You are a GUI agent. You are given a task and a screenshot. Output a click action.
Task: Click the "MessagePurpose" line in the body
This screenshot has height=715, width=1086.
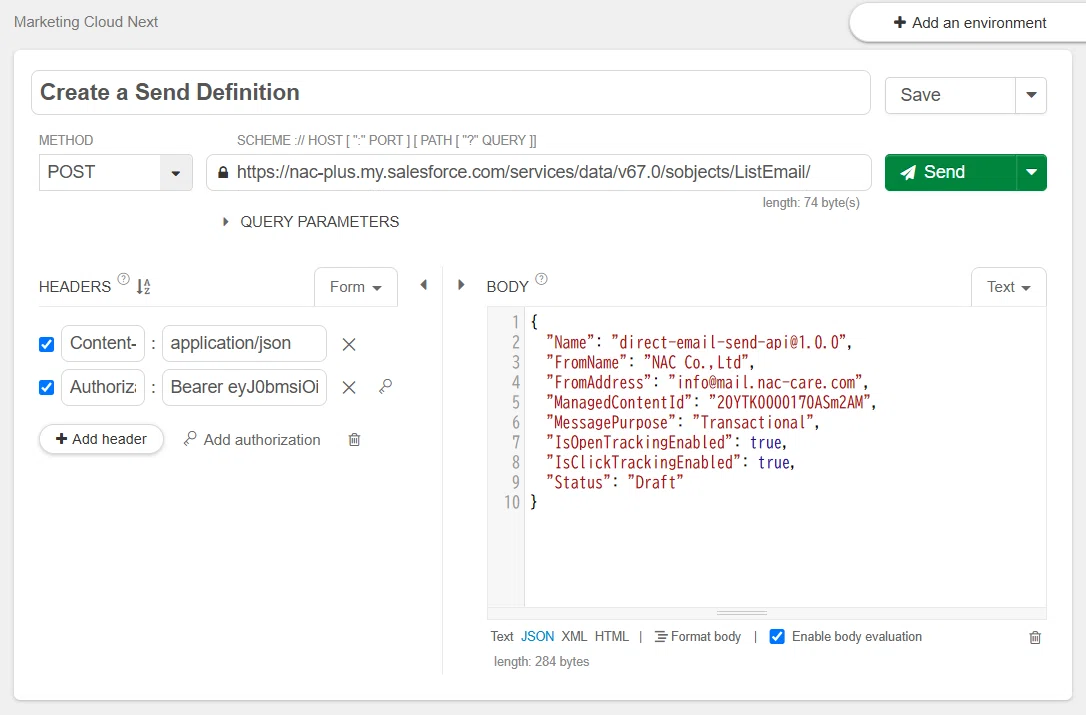pyautogui.click(x=683, y=423)
